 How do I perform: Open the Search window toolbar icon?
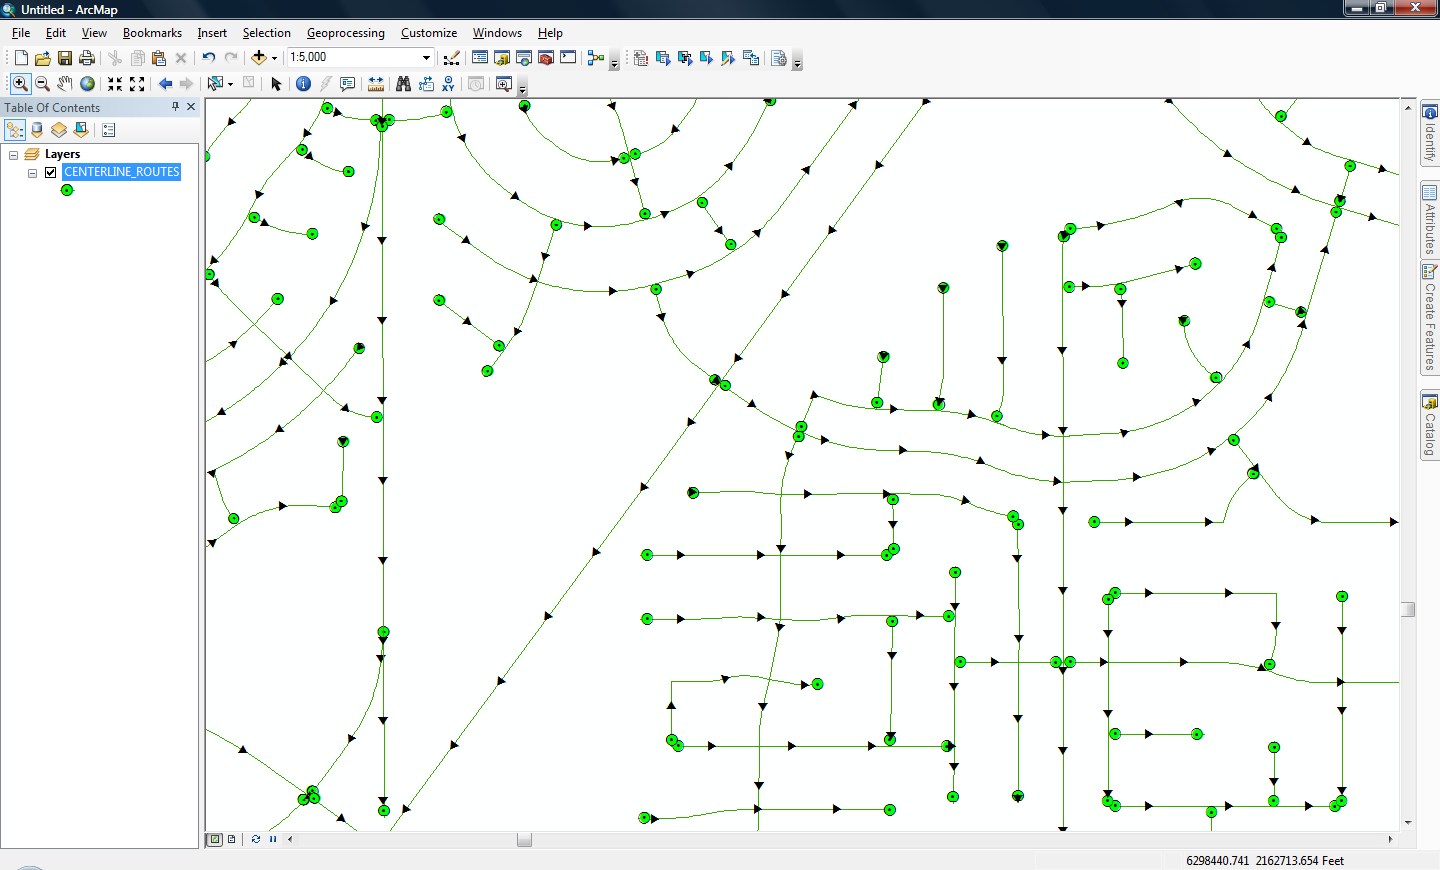(x=524, y=58)
